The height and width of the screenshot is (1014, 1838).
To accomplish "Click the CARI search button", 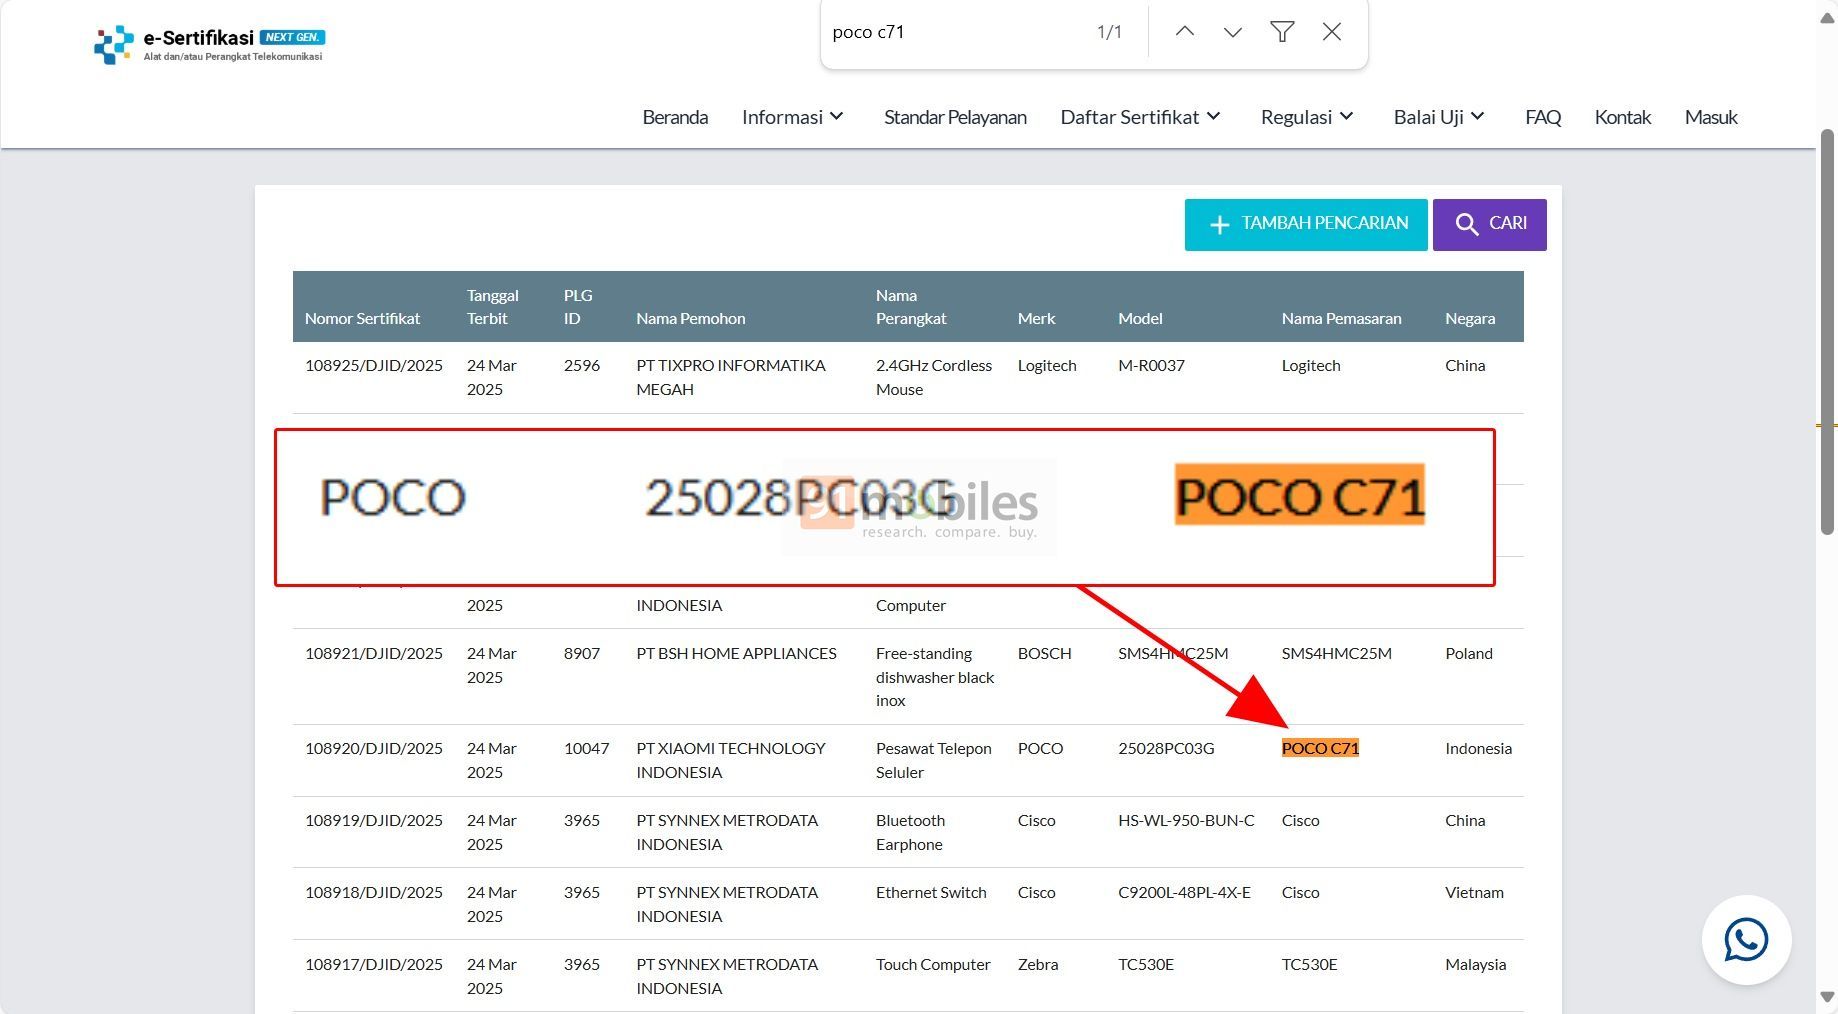I will (x=1489, y=224).
